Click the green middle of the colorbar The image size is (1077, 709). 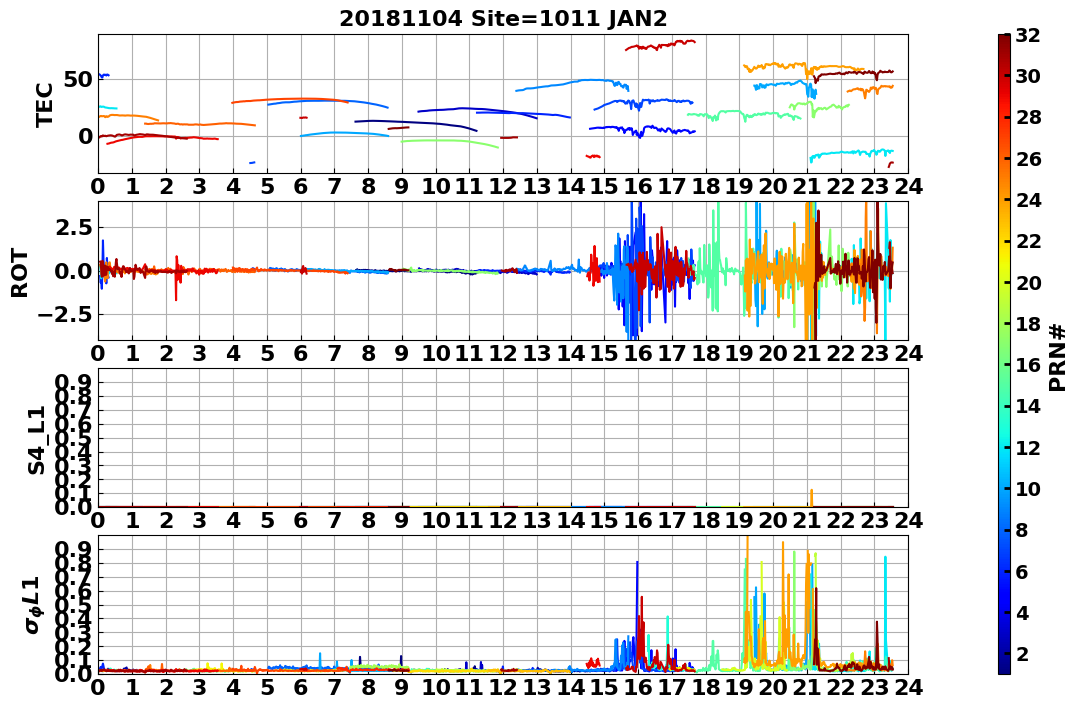point(1004,354)
